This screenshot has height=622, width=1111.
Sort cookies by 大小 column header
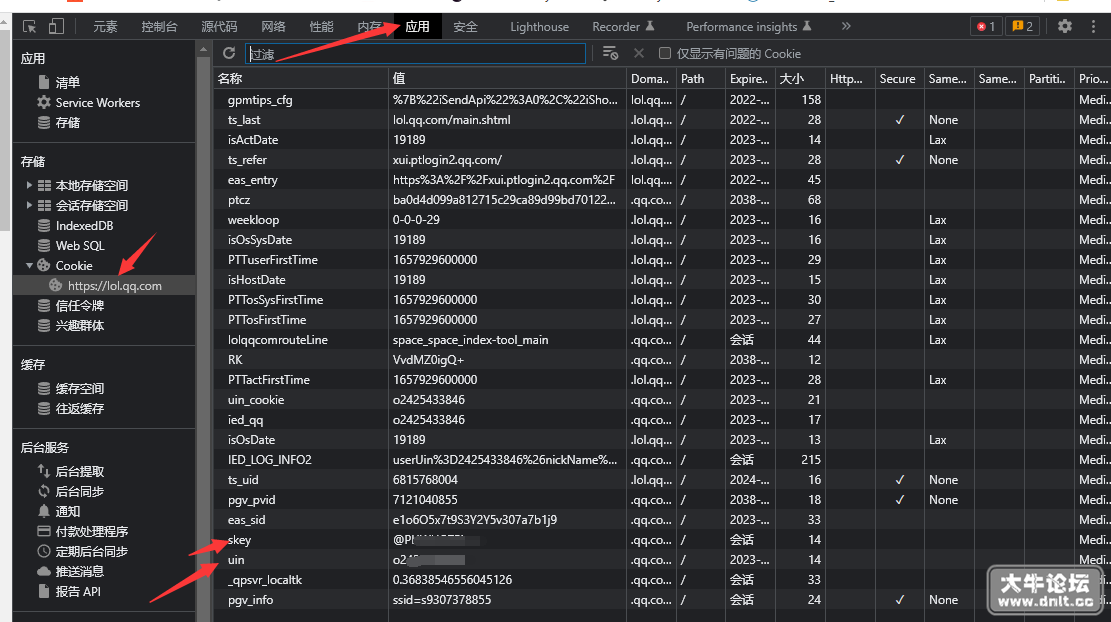tap(800, 79)
